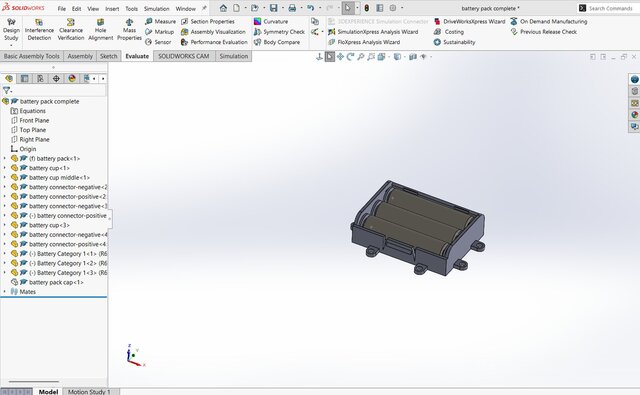Viewport: 640px width, 395px height.
Task: Open the Insert menu
Action: (112, 9)
